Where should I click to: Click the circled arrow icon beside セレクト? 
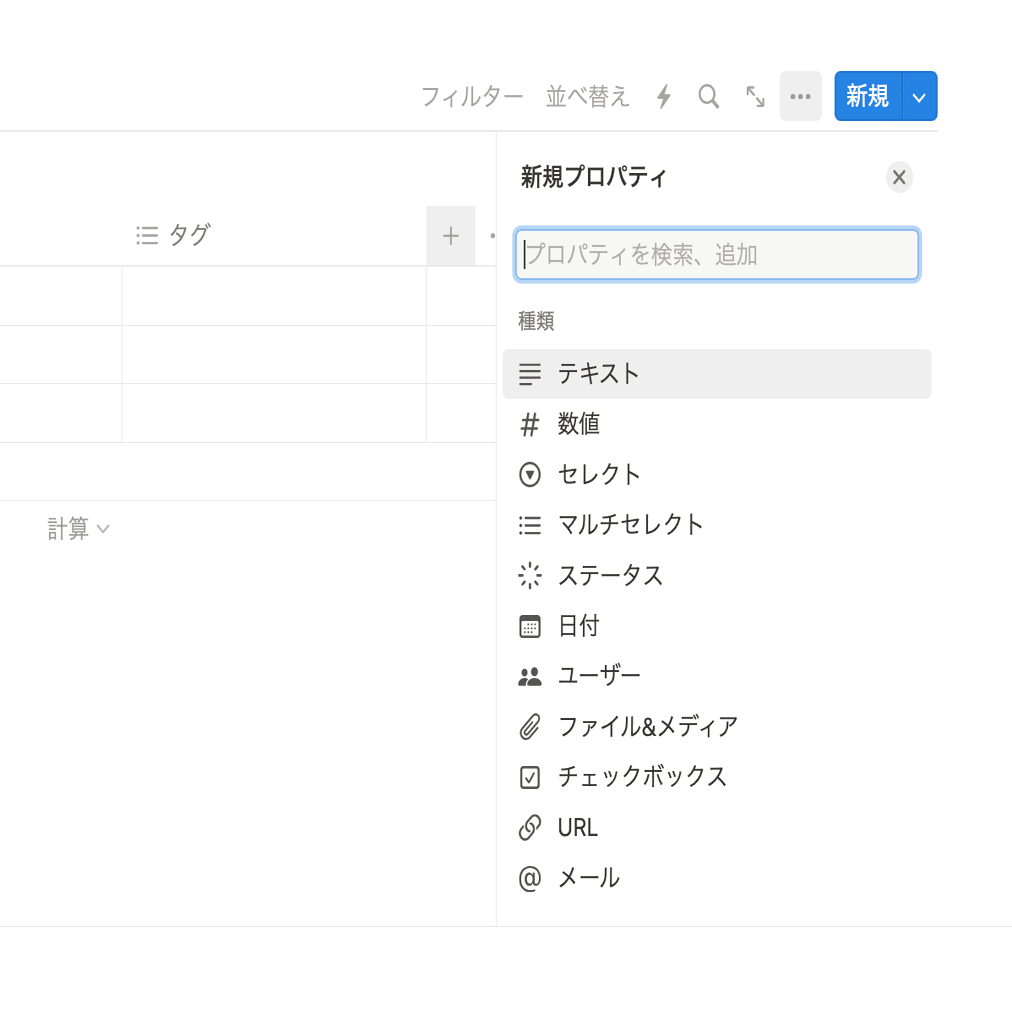[x=530, y=475]
